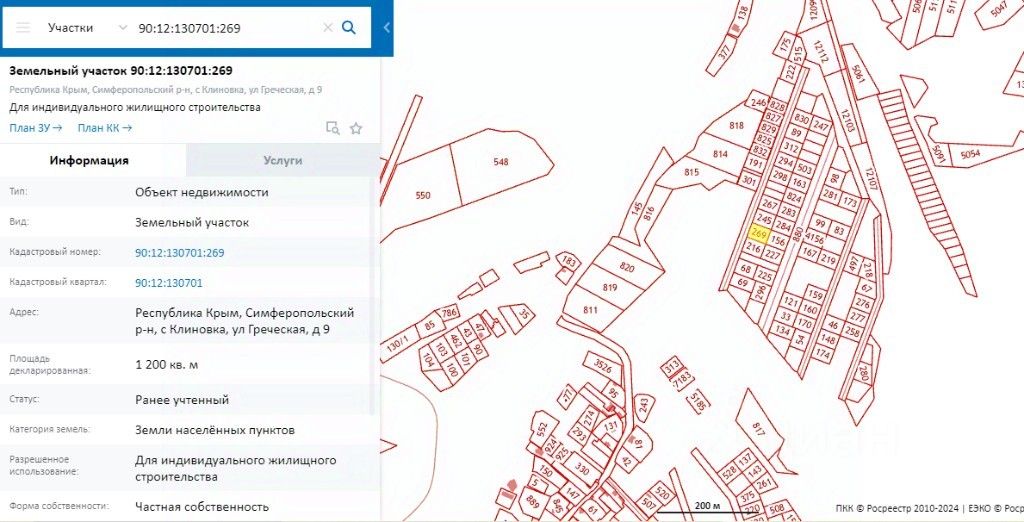Click the 'Частная собственность' ownership value
Viewport: 1024px width, 522px height.
[202, 506]
